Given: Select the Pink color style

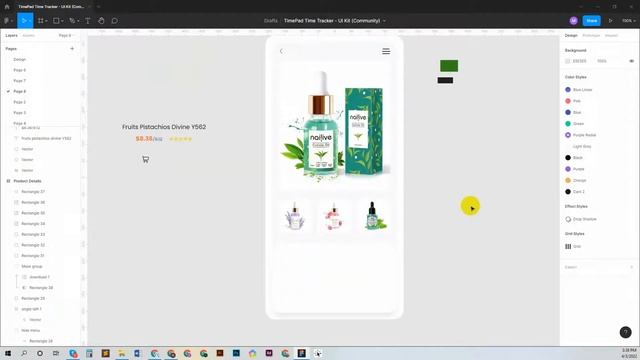Looking at the screenshot, I should click(x=573, y=101).
